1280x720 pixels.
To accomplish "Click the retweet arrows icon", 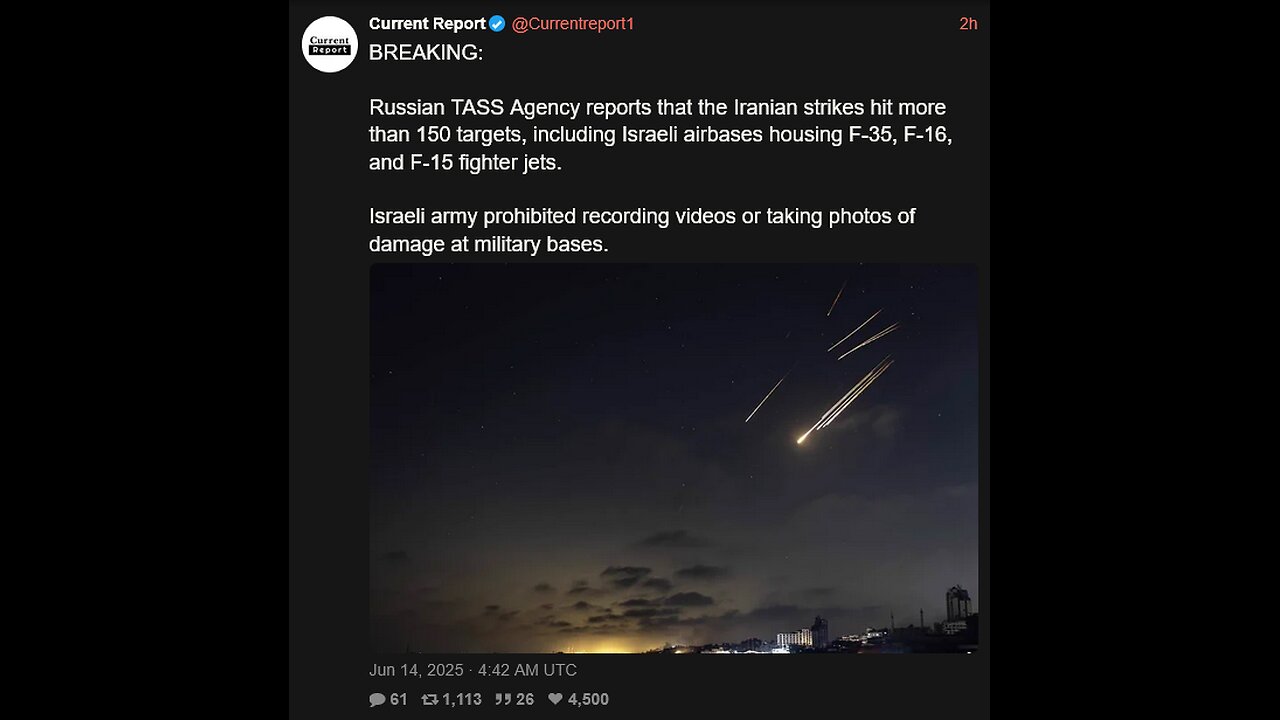I will coord(430,699).
